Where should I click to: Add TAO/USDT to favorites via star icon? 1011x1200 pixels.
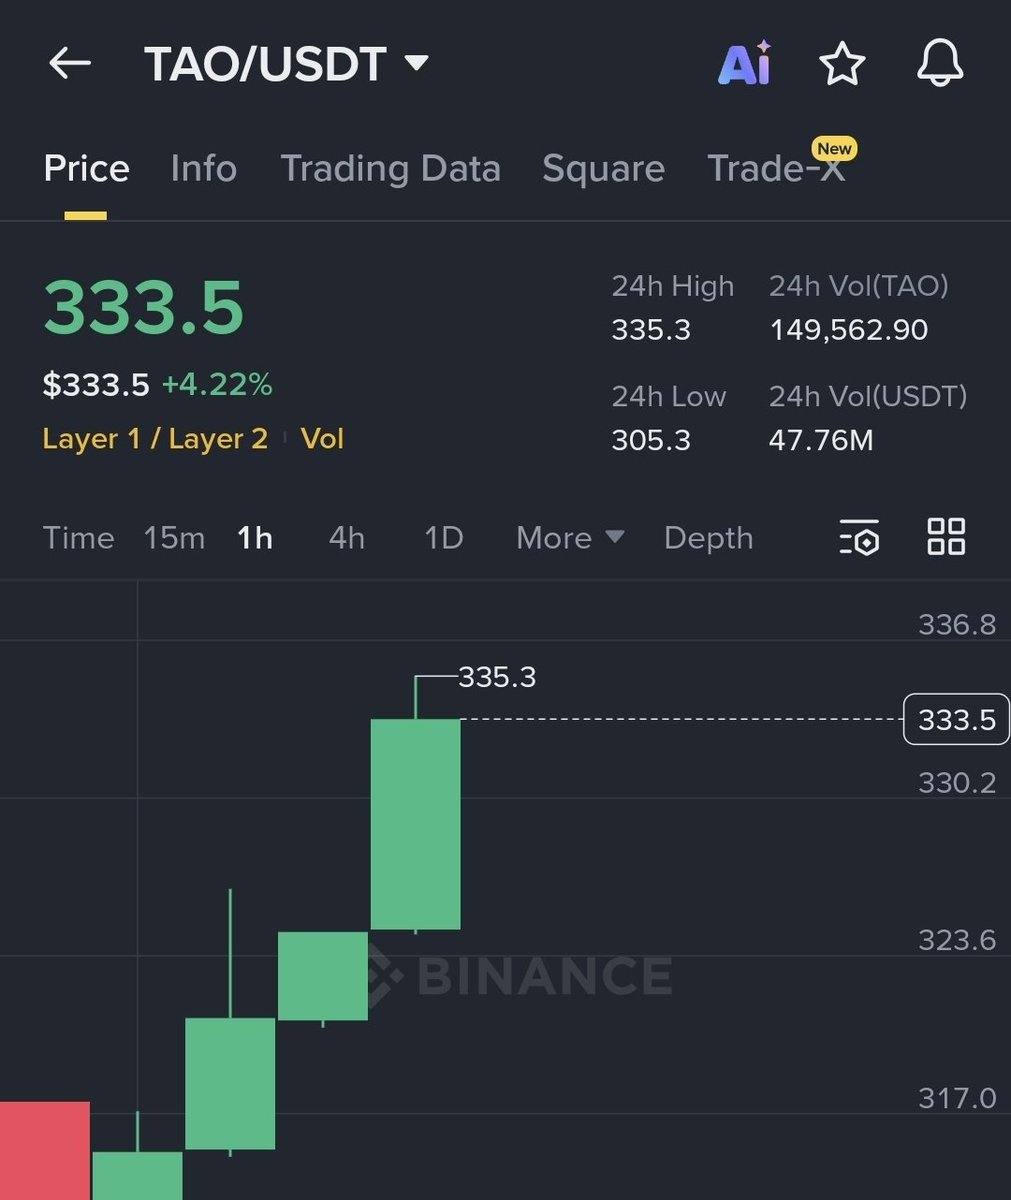(841, 62)
